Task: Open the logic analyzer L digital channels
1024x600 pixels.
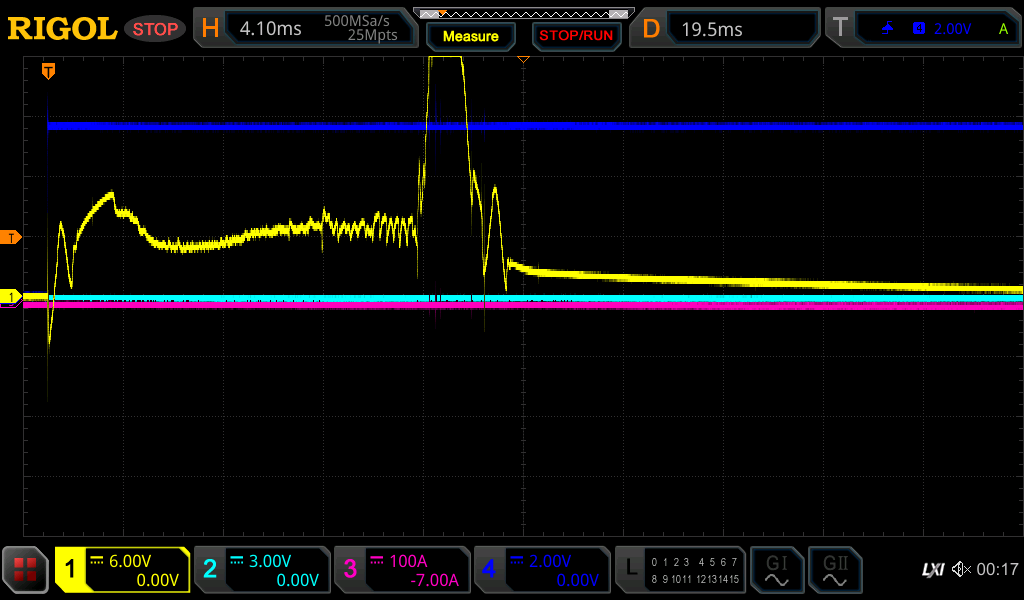Action: pos(680,570)
